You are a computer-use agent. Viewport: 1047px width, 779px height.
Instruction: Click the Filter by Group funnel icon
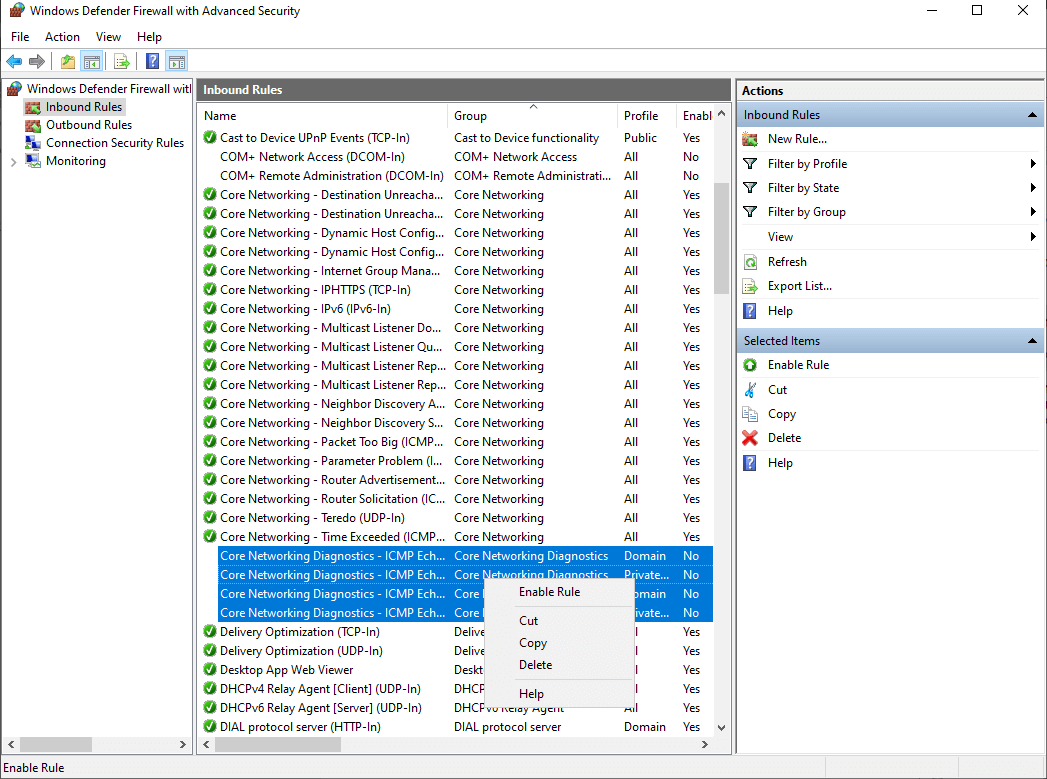750,212
